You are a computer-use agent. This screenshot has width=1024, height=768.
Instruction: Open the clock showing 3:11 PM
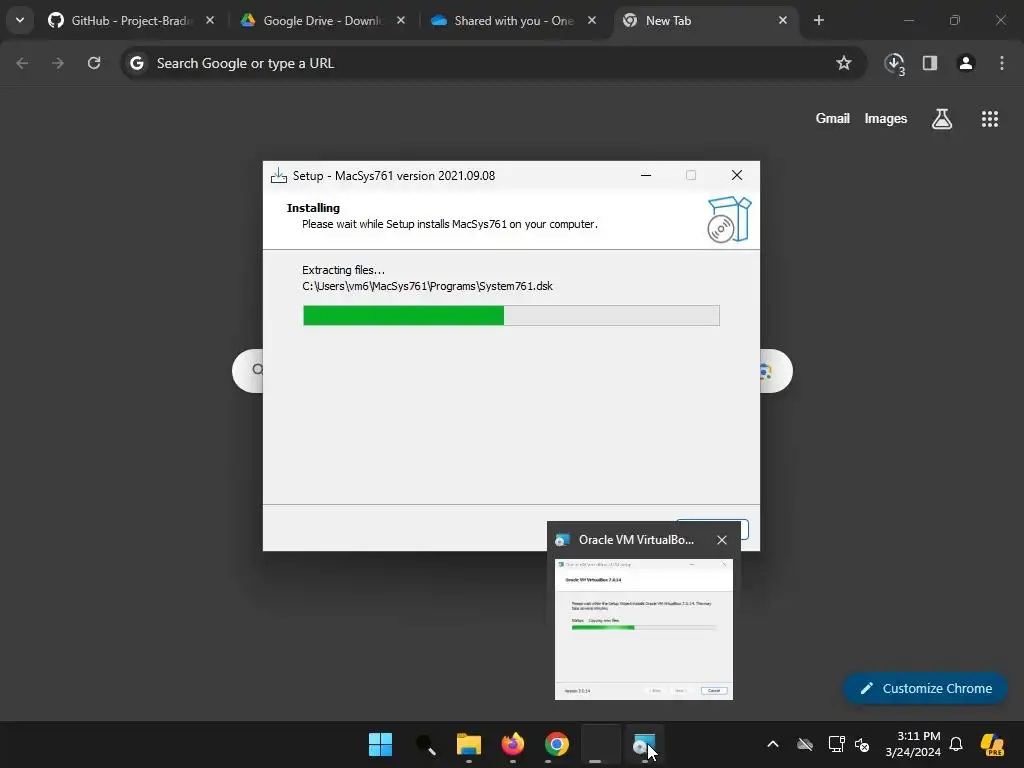(x=913, y=744)
